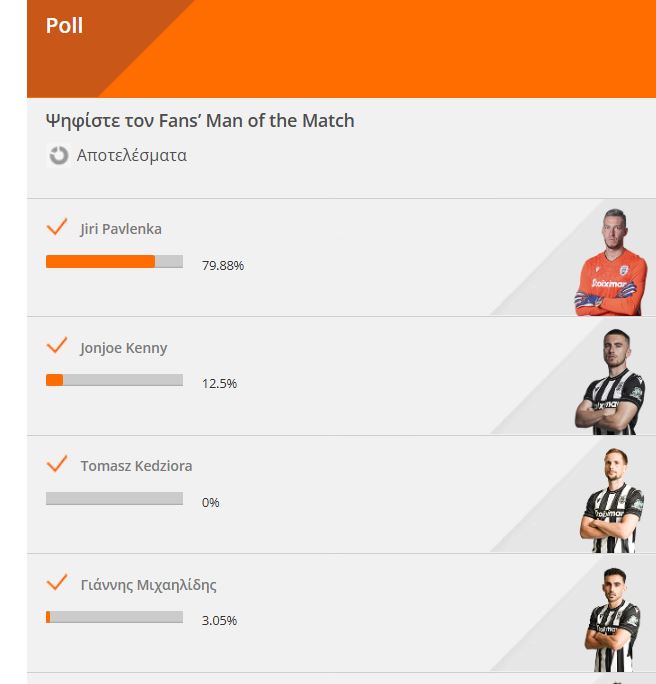656x684 pixels.
Task: Click the results refresh circle icon
Action: pyautogui.click(x=58, y=155)
